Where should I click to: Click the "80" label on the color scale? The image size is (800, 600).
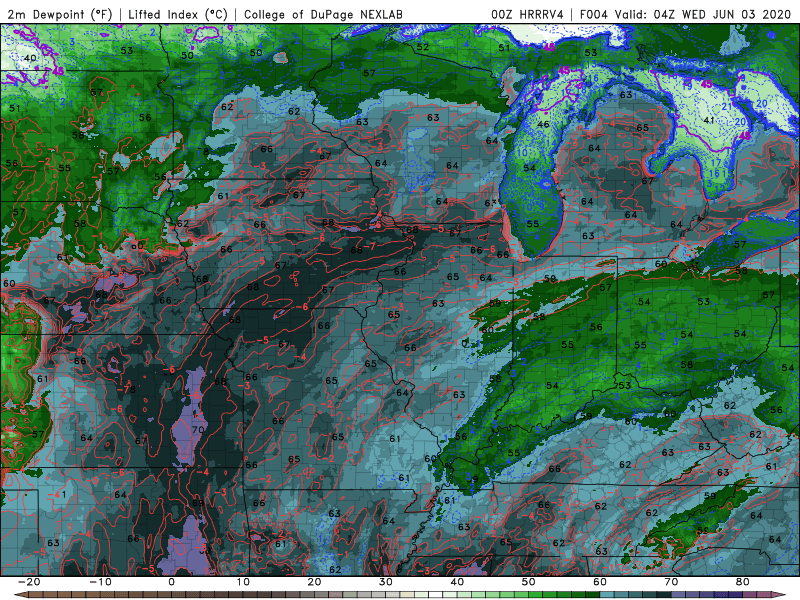(743, 582)
